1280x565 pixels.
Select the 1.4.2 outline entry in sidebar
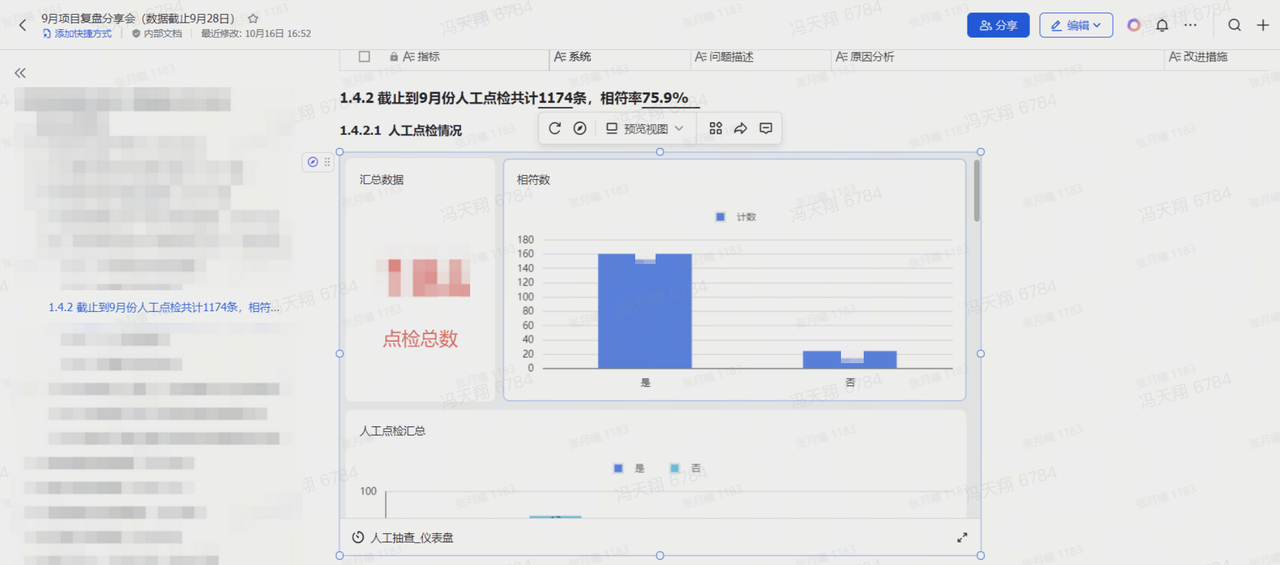(x=163, y=307)
